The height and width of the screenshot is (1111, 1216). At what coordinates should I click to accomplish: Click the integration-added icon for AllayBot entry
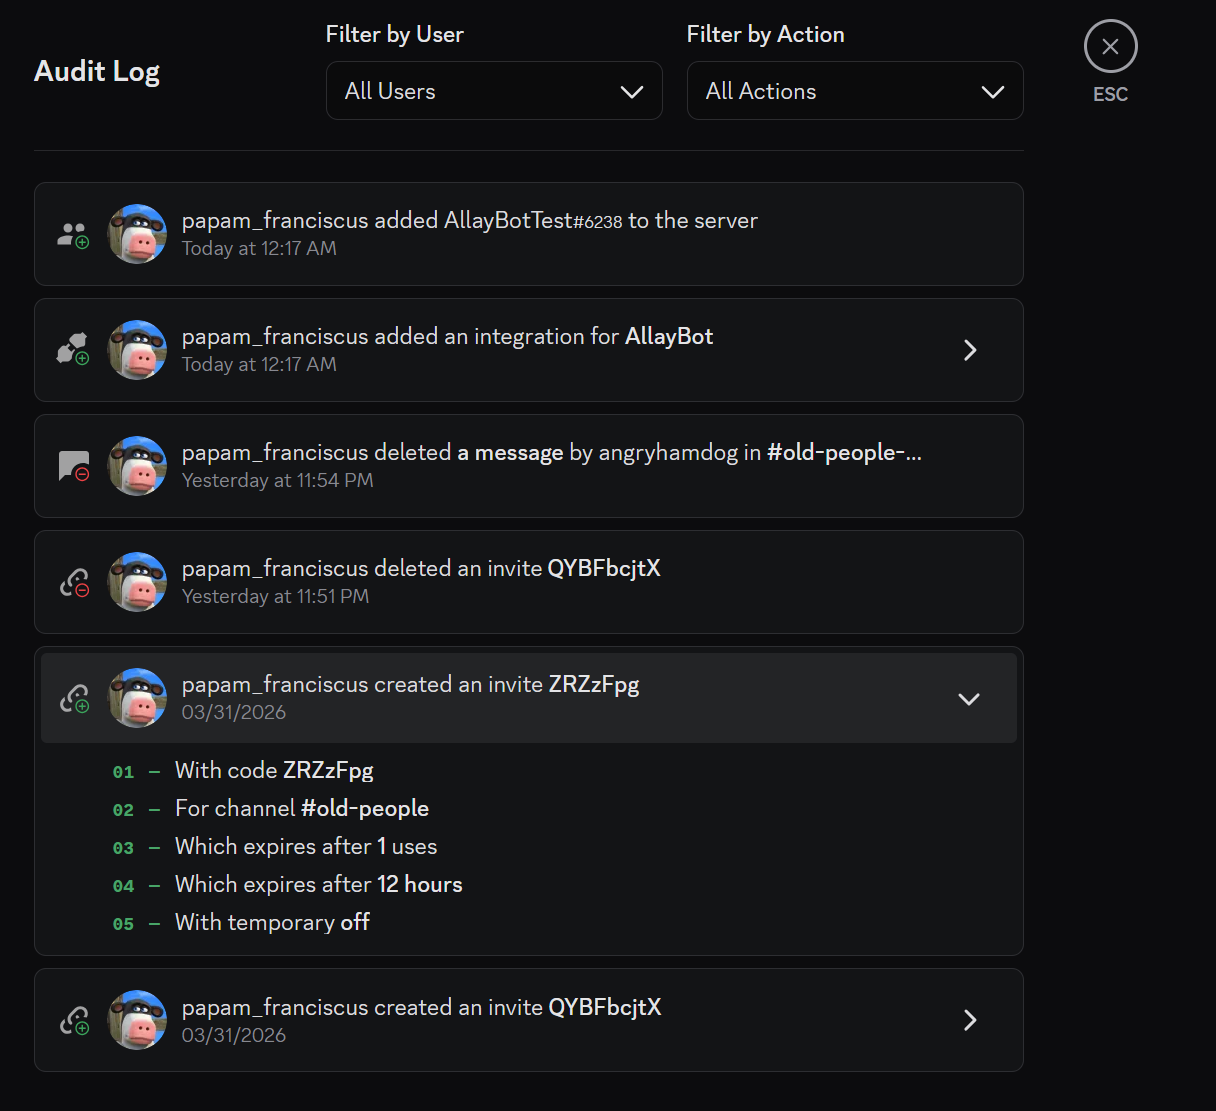pyautogui.click(x=73, y=350)
